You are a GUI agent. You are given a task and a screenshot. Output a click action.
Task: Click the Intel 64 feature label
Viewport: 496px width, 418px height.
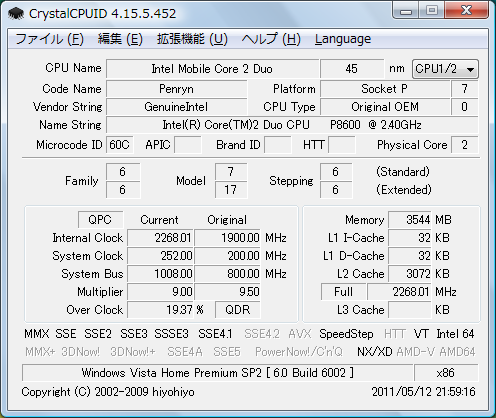click(x=455, y=334)
